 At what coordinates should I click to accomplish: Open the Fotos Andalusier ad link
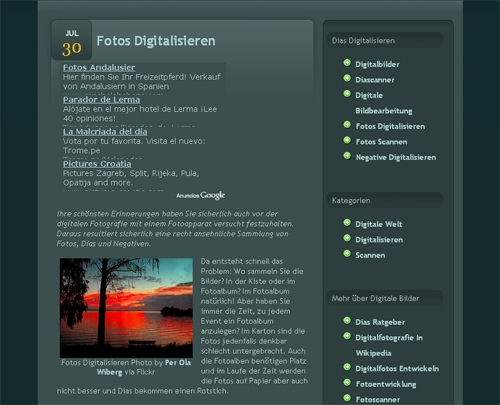(99, 68)
